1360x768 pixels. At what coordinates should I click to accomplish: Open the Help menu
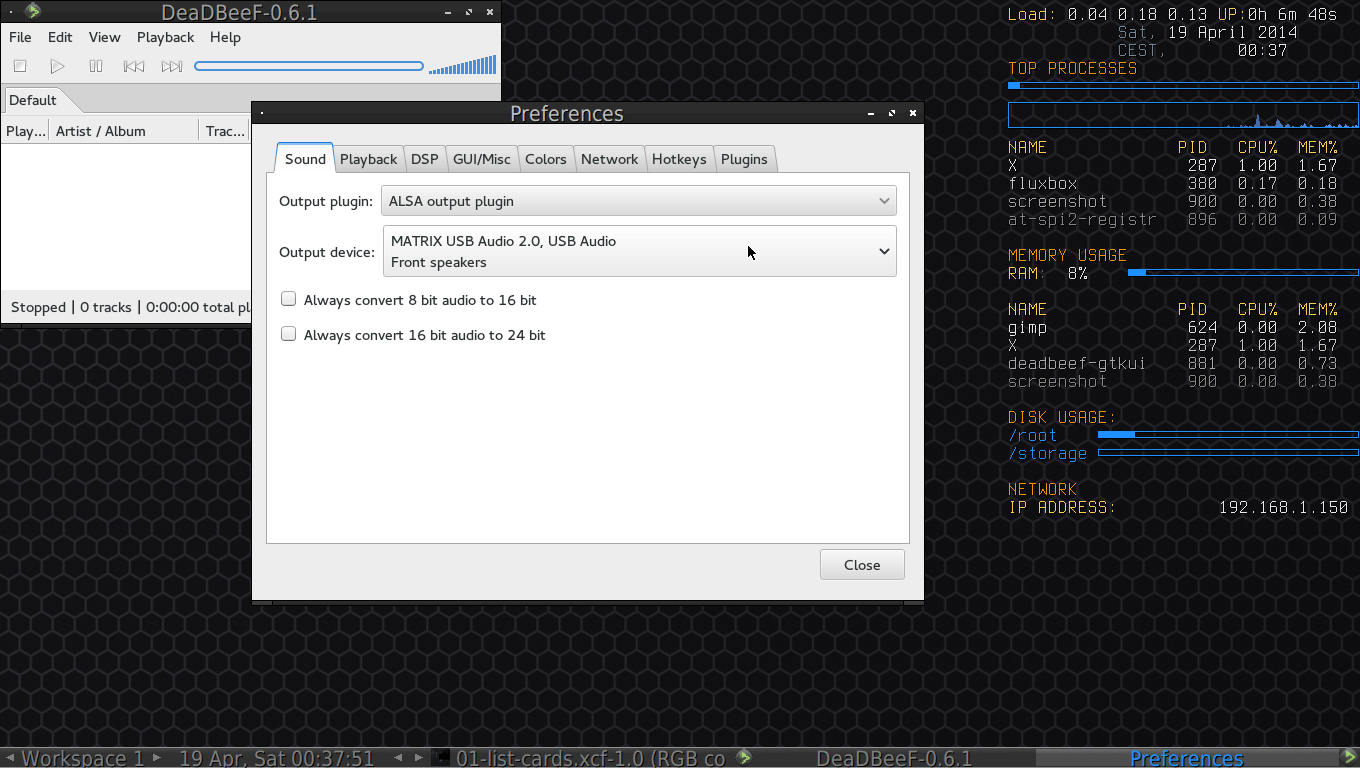click(225, 37)
